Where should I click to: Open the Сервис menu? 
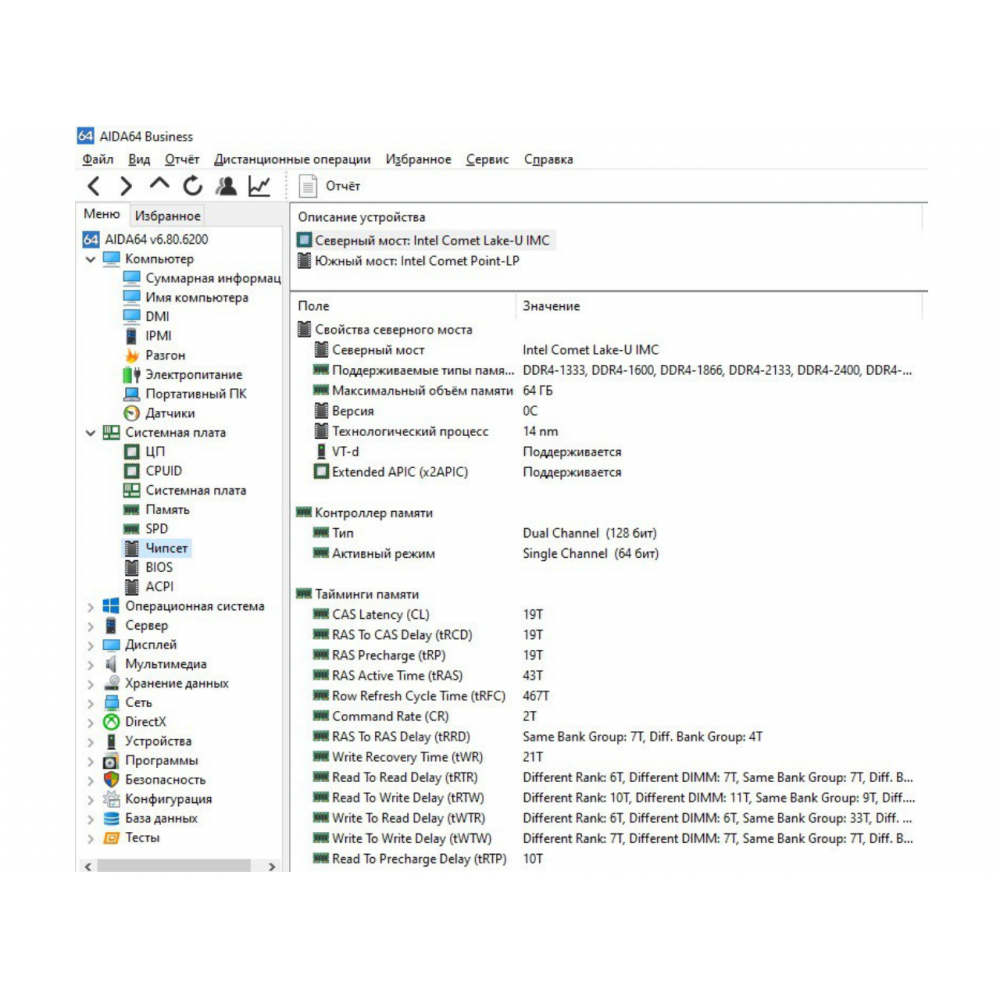coord(487,159)
